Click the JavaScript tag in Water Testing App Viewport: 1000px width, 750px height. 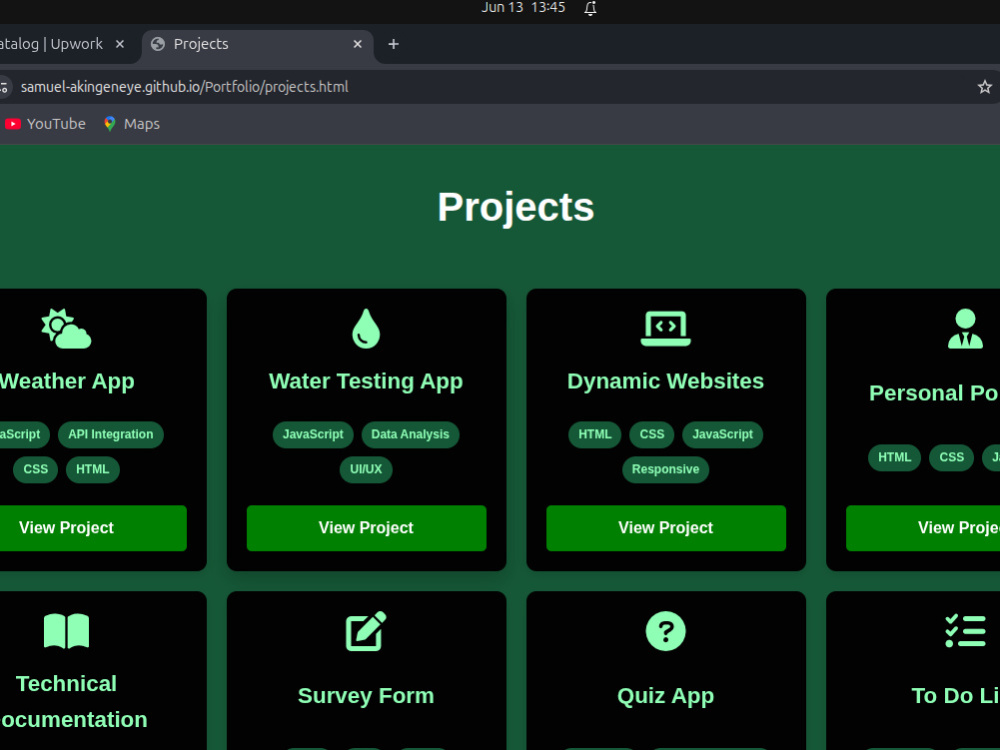point(313,434)
